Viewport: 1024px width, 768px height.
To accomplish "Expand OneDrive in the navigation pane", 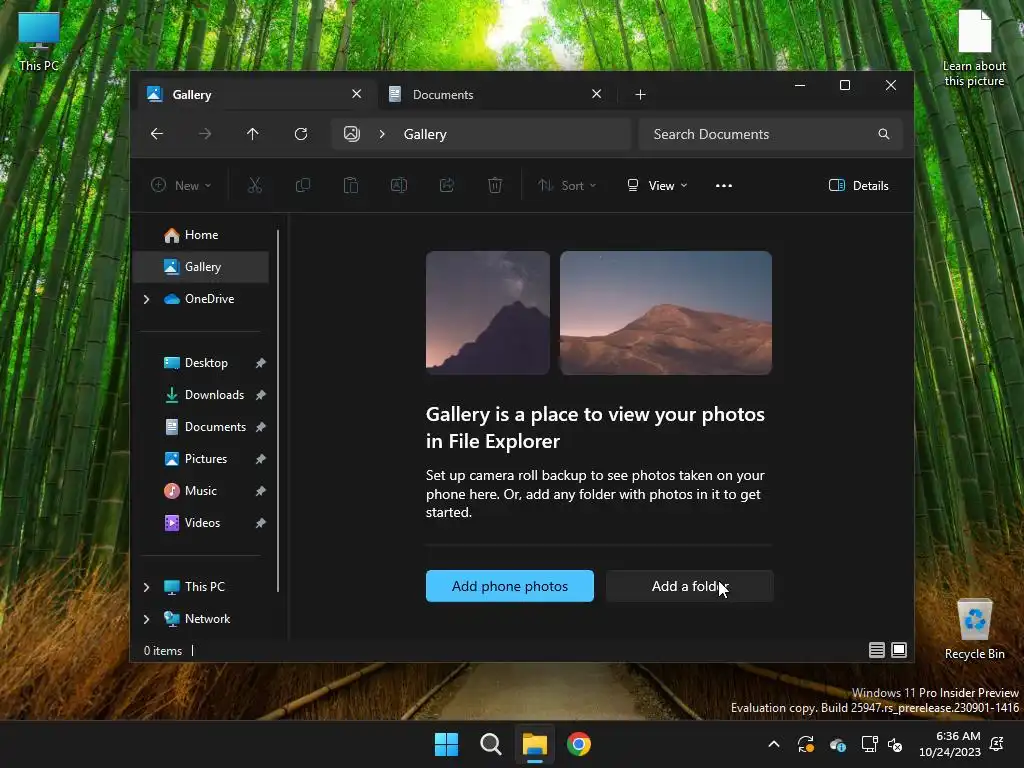I will coord(146,299).
